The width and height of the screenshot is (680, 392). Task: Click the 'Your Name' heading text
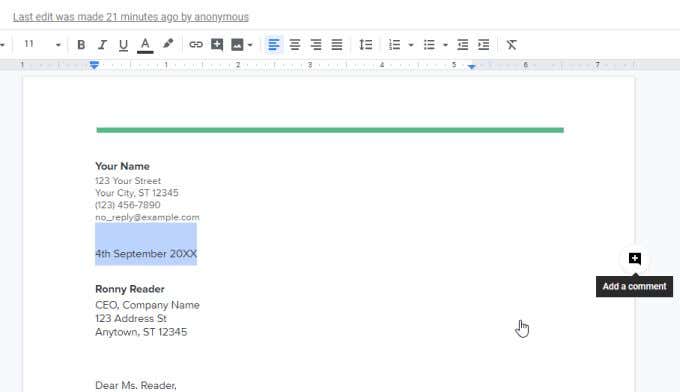click(x=122, y=166)
